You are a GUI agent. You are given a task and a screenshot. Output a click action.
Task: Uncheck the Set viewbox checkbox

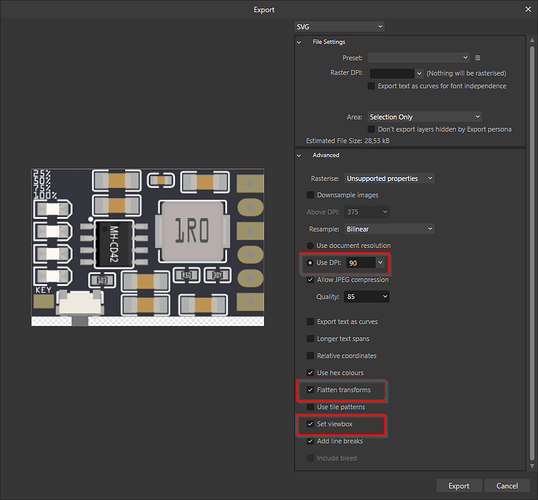(x=310, y=424)
